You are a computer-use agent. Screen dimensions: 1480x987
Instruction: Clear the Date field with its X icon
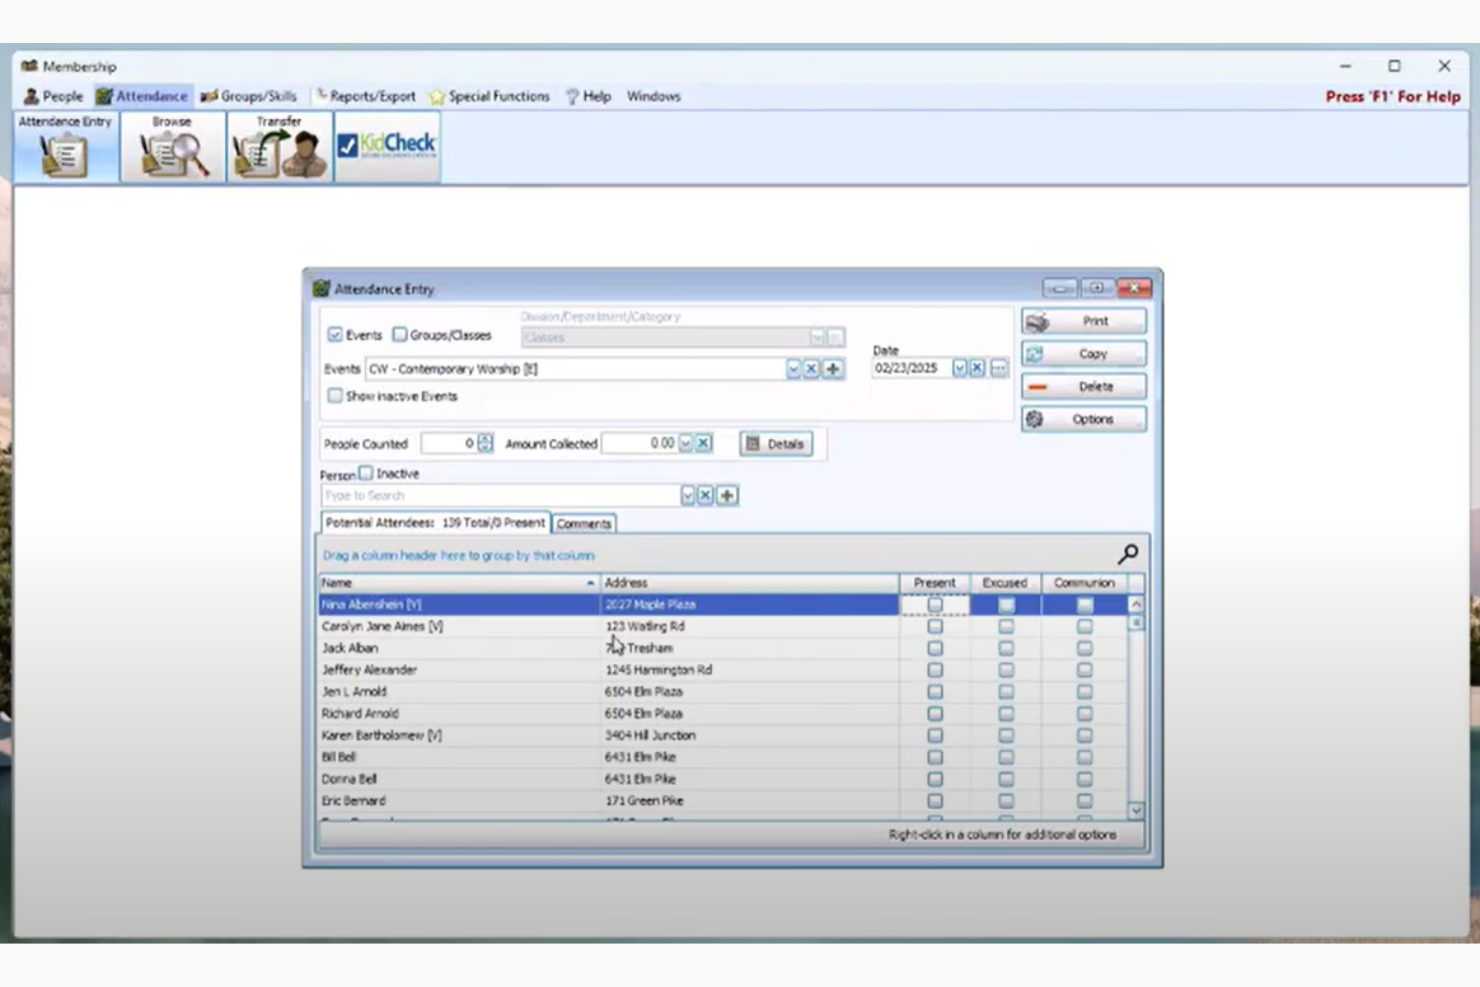[x=977, y=368]
